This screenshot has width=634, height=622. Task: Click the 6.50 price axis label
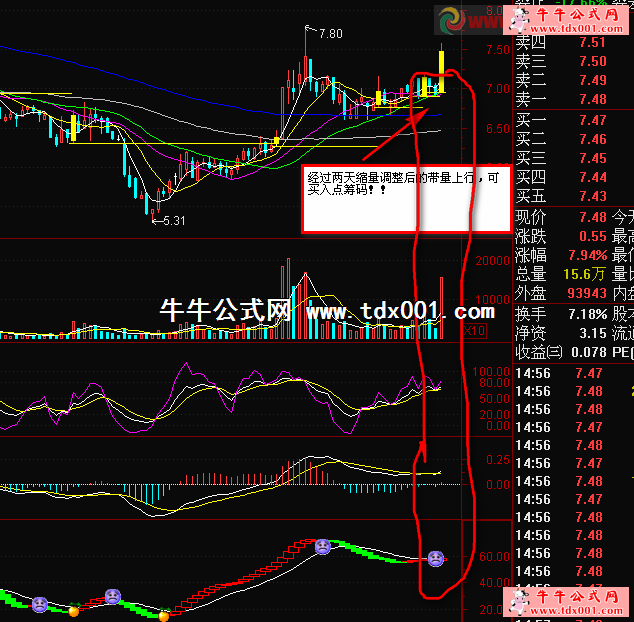click(498, 129)
